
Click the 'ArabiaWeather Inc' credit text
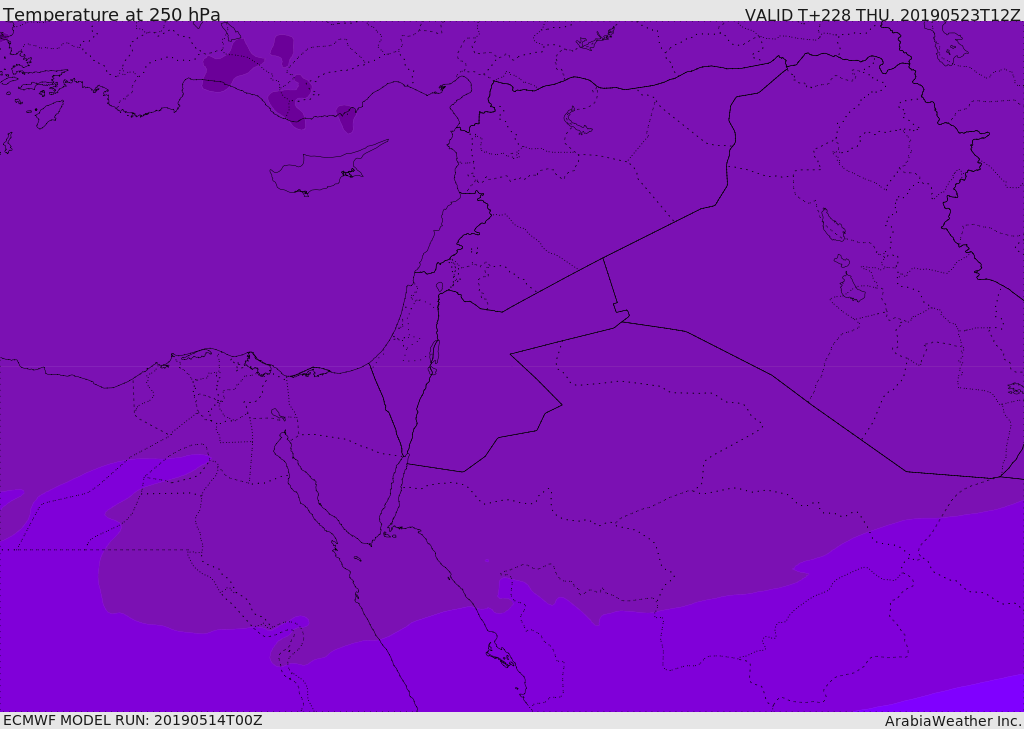952,721
